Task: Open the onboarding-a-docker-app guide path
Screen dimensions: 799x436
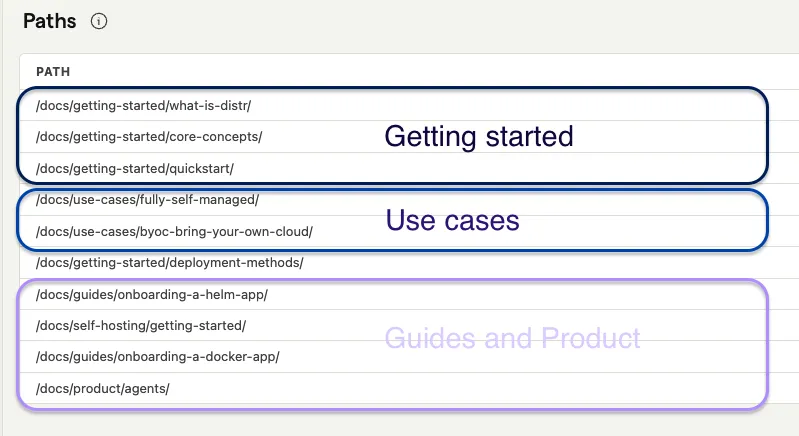Action: pos(157,357)
